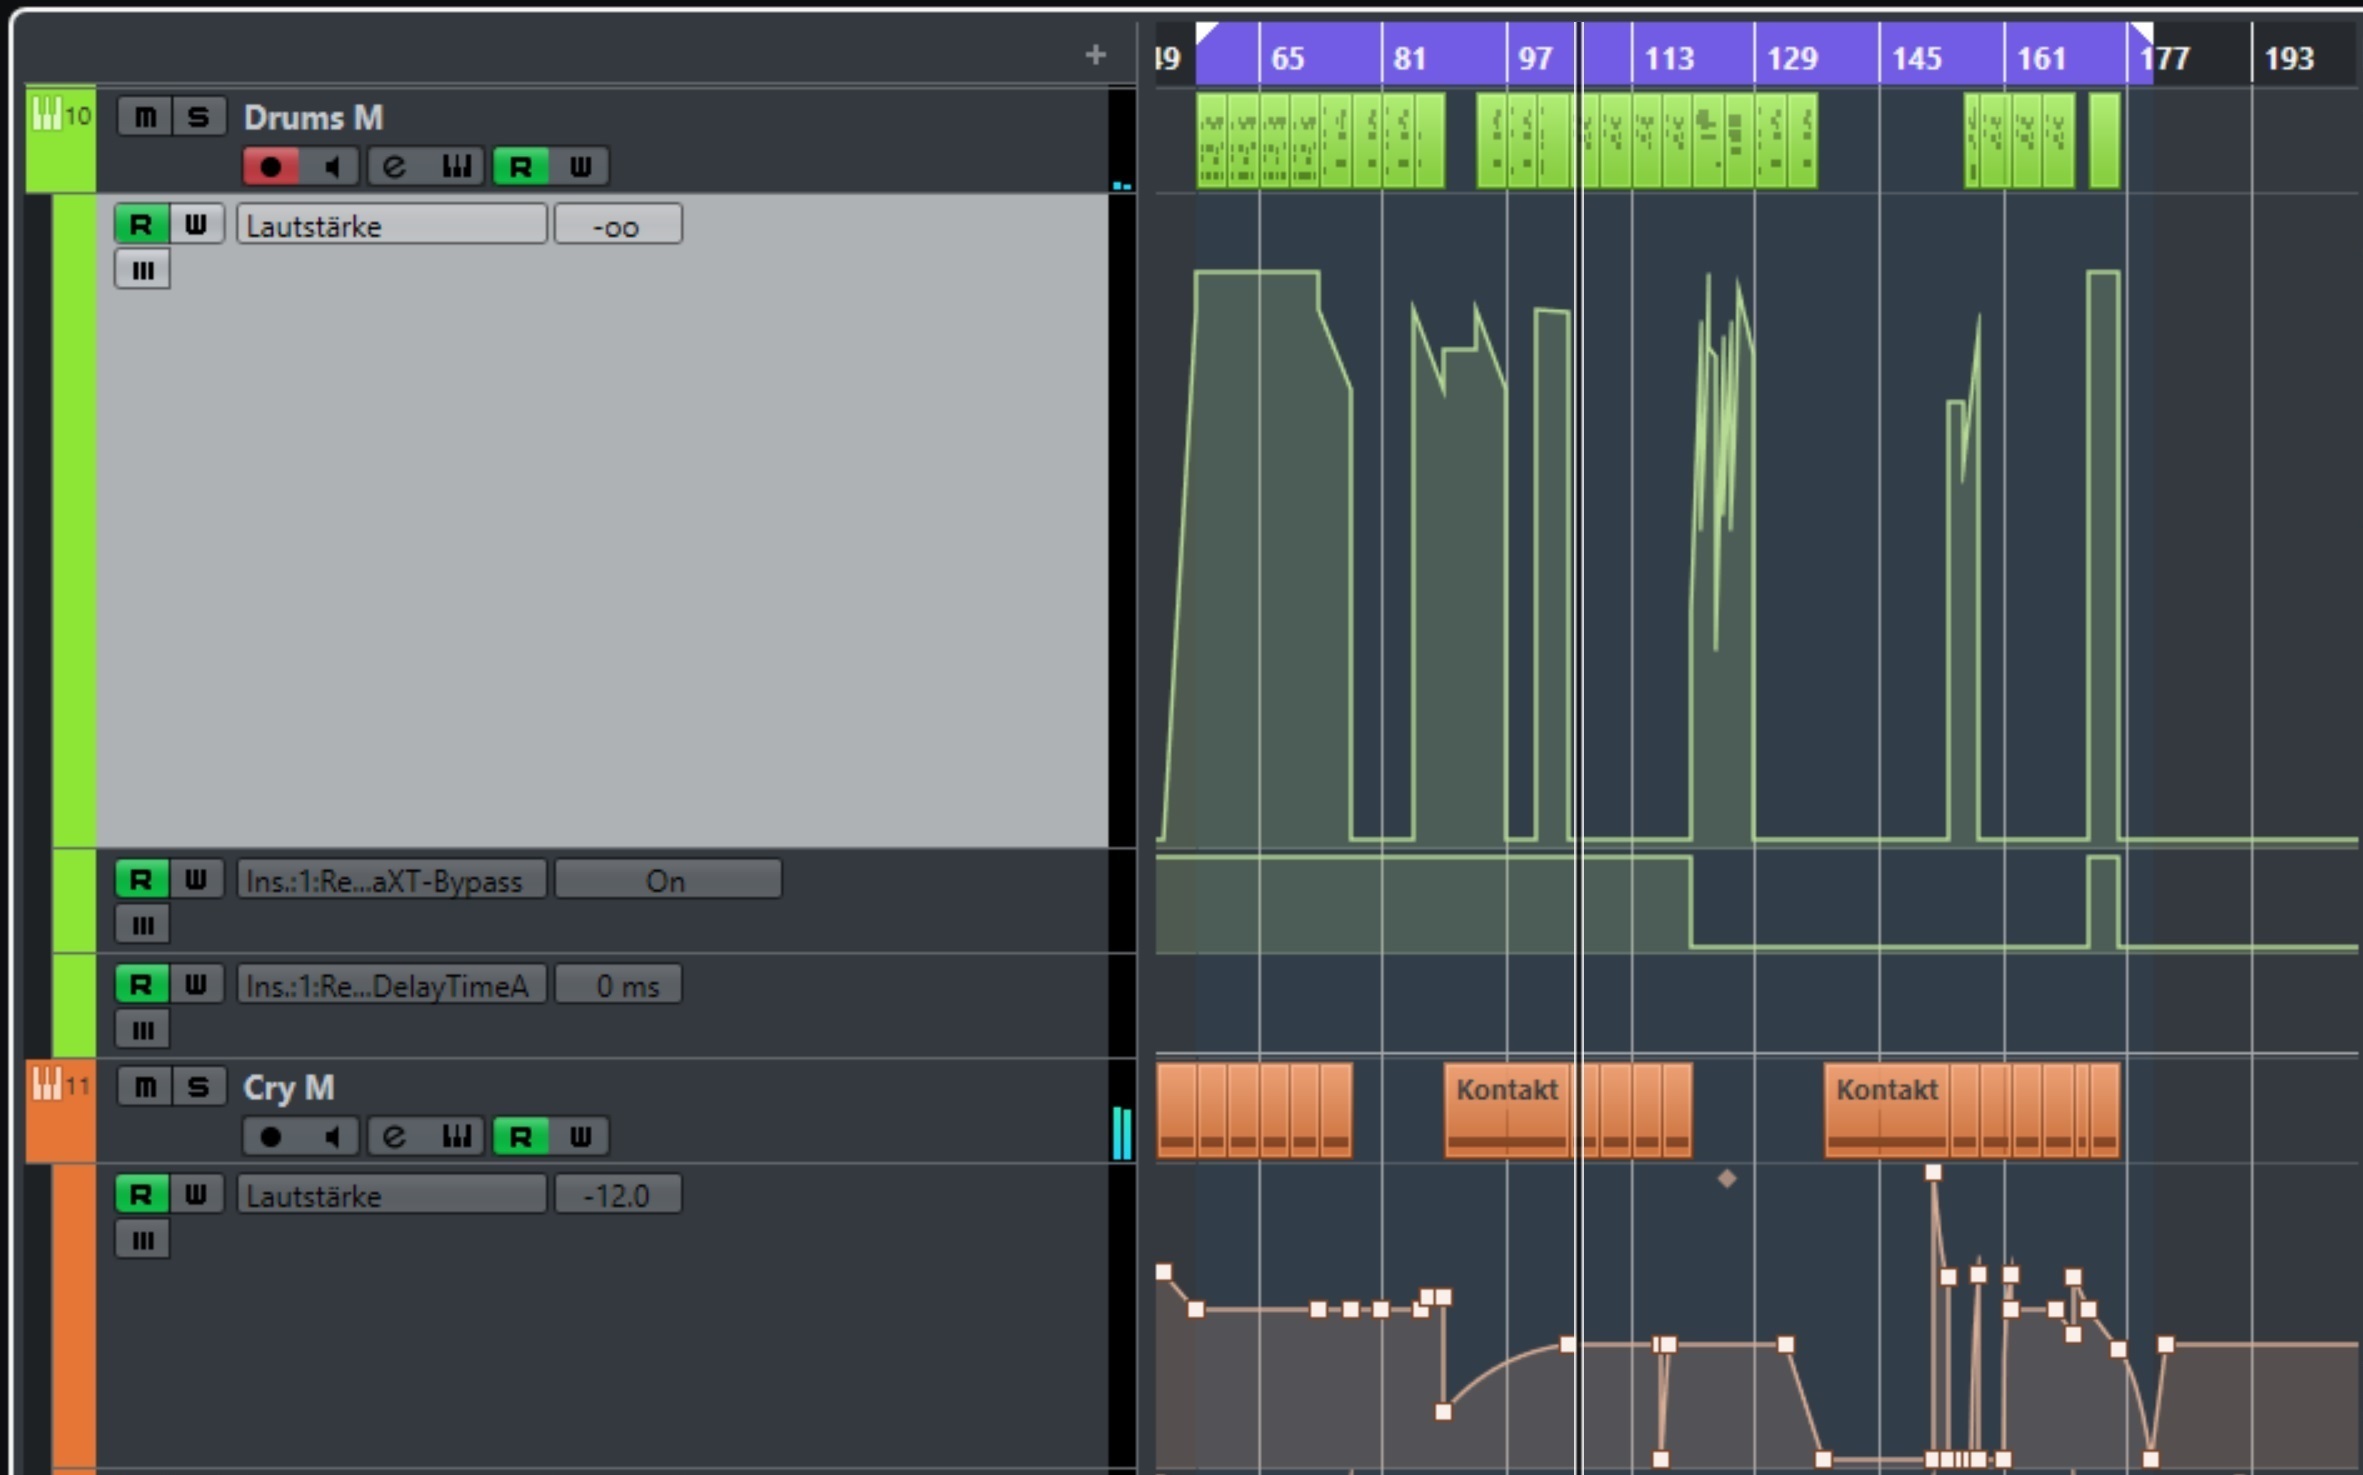Open instrument keyboard icon on Cry M

pos(456,1136)
